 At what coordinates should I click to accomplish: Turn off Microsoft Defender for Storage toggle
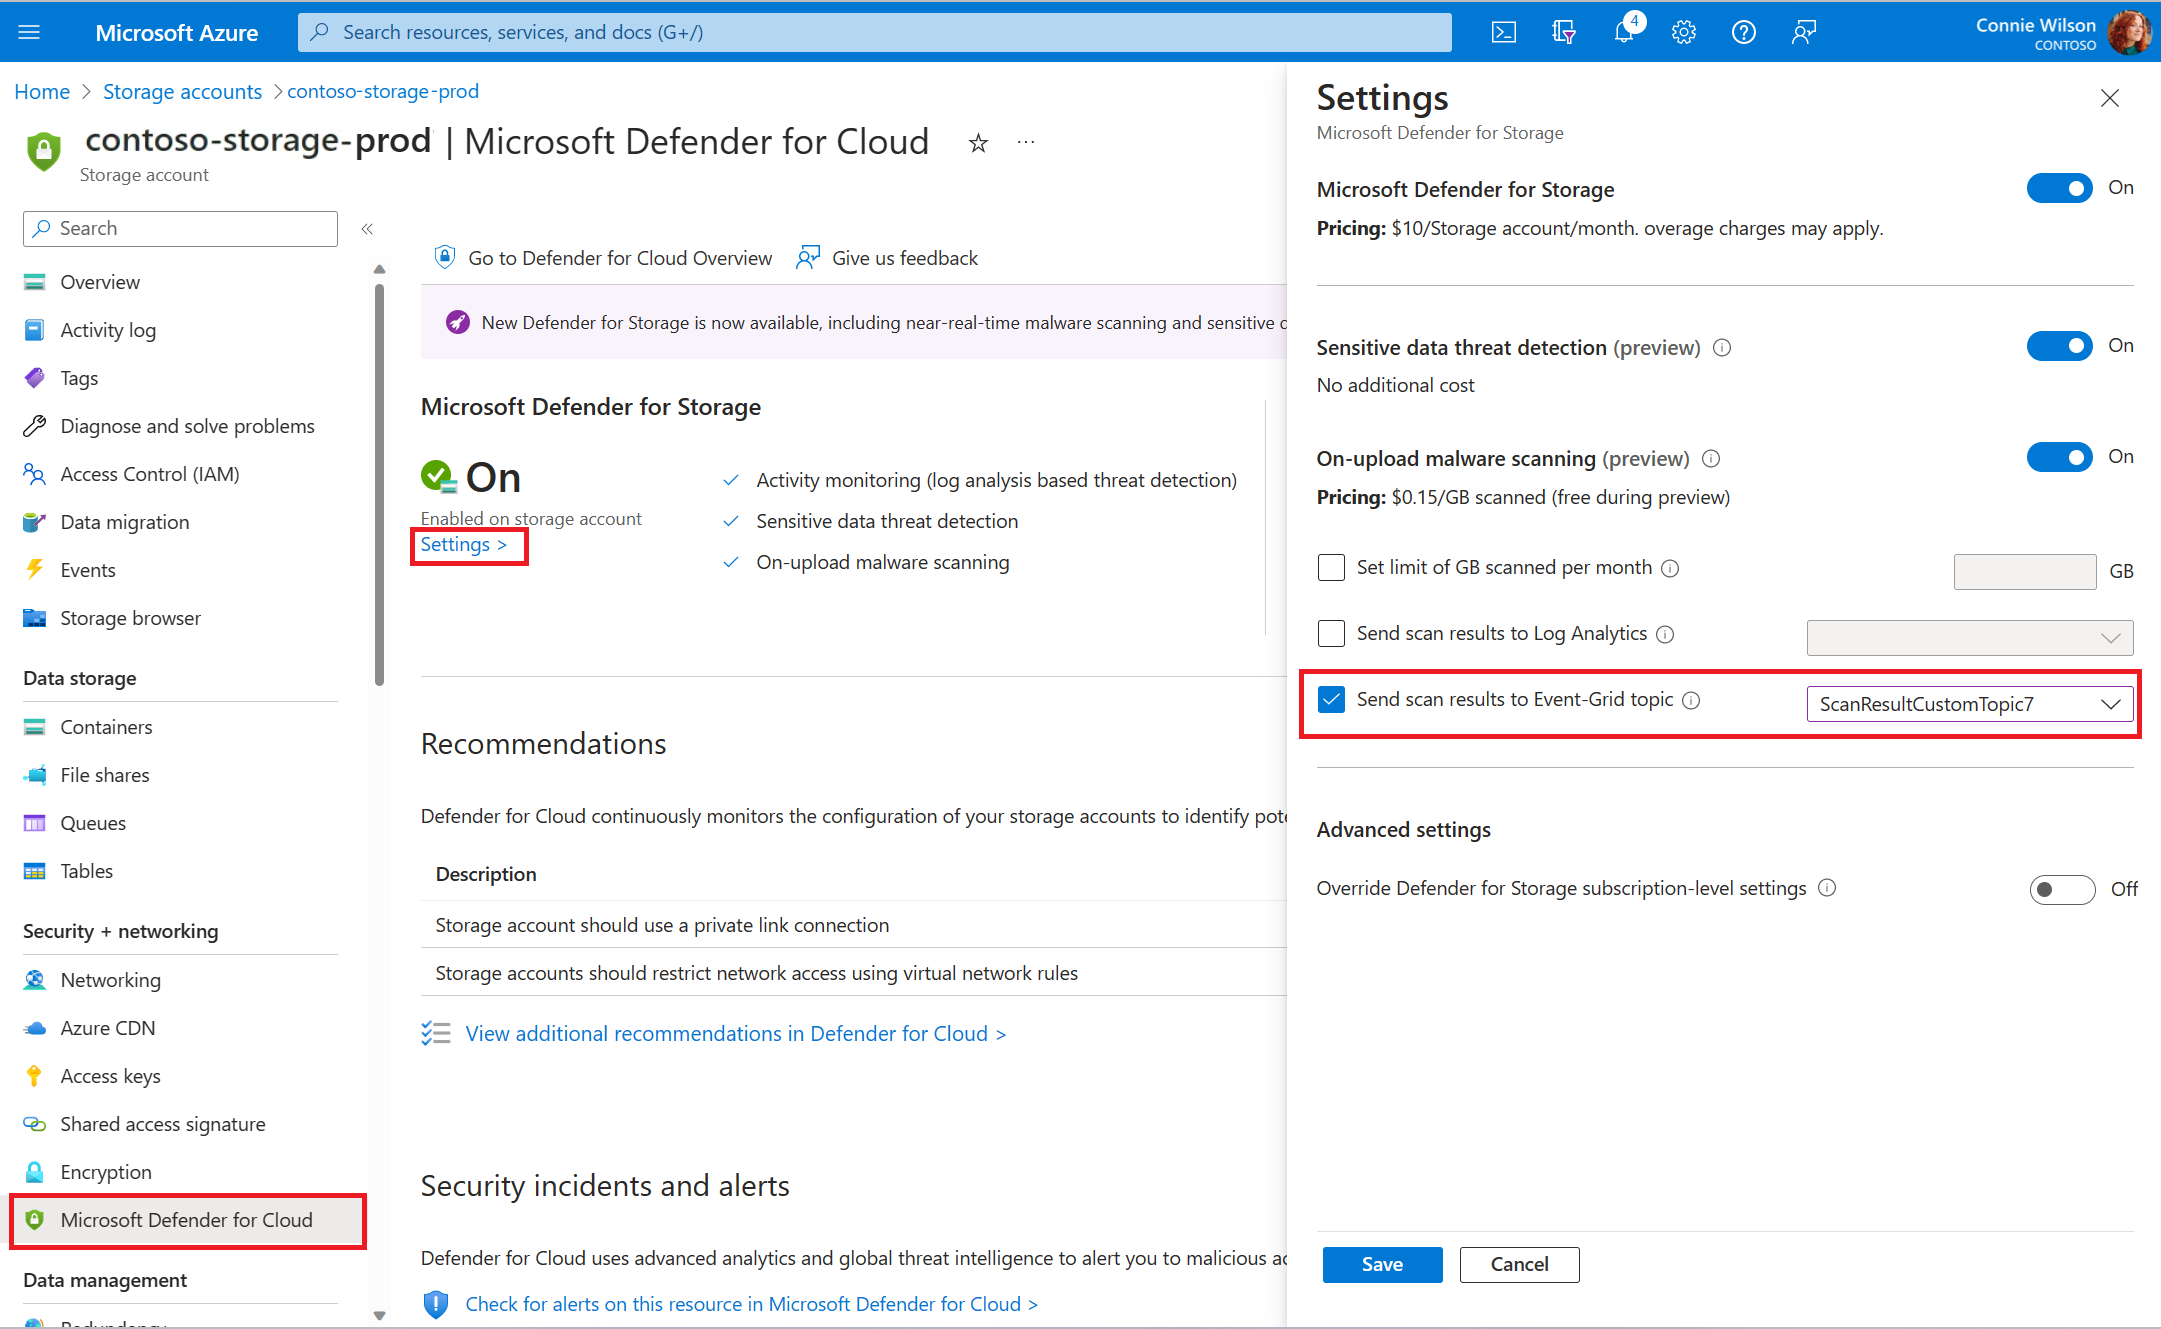[x=2059, y=188]
